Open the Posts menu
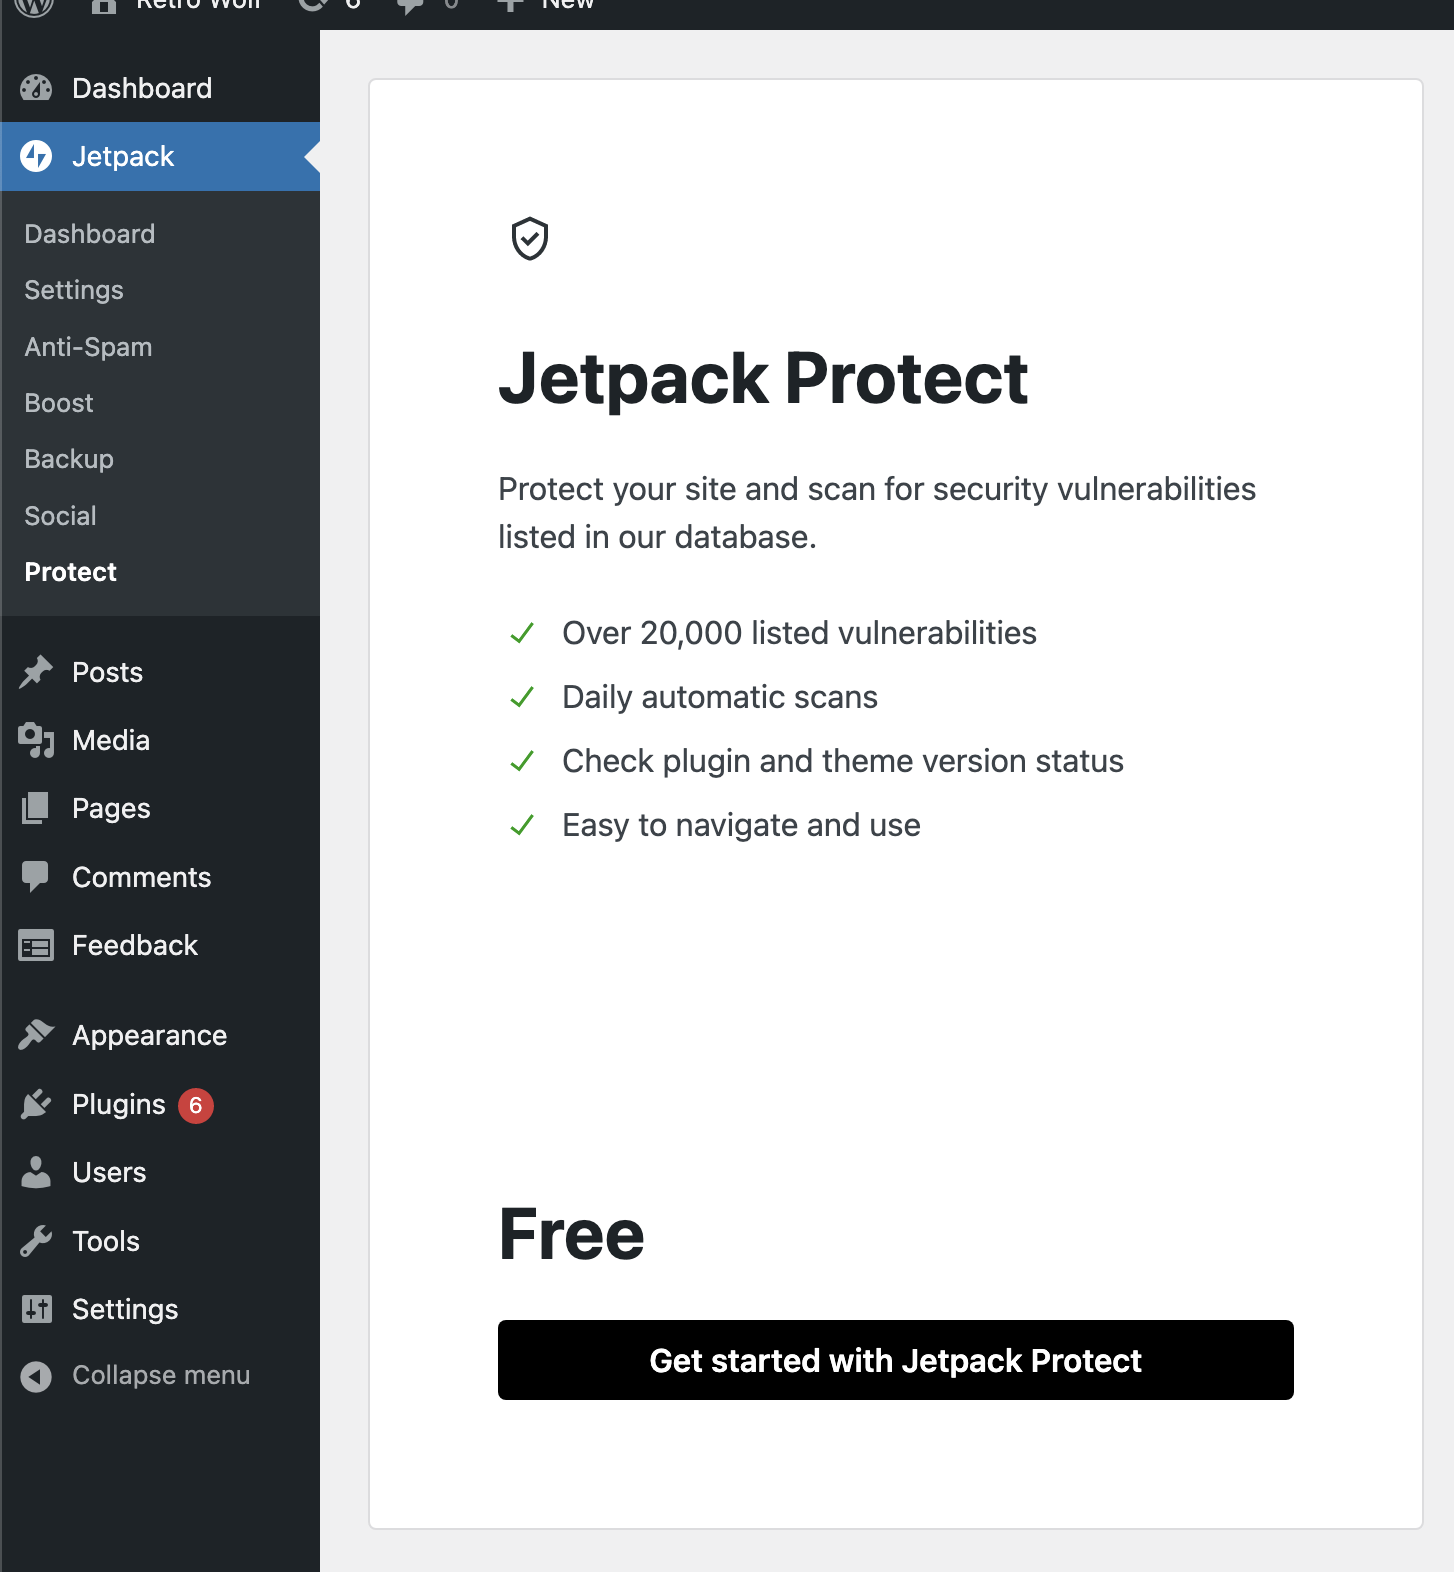The width and height of the screenshot is (1454, 1572). [160, 672]
